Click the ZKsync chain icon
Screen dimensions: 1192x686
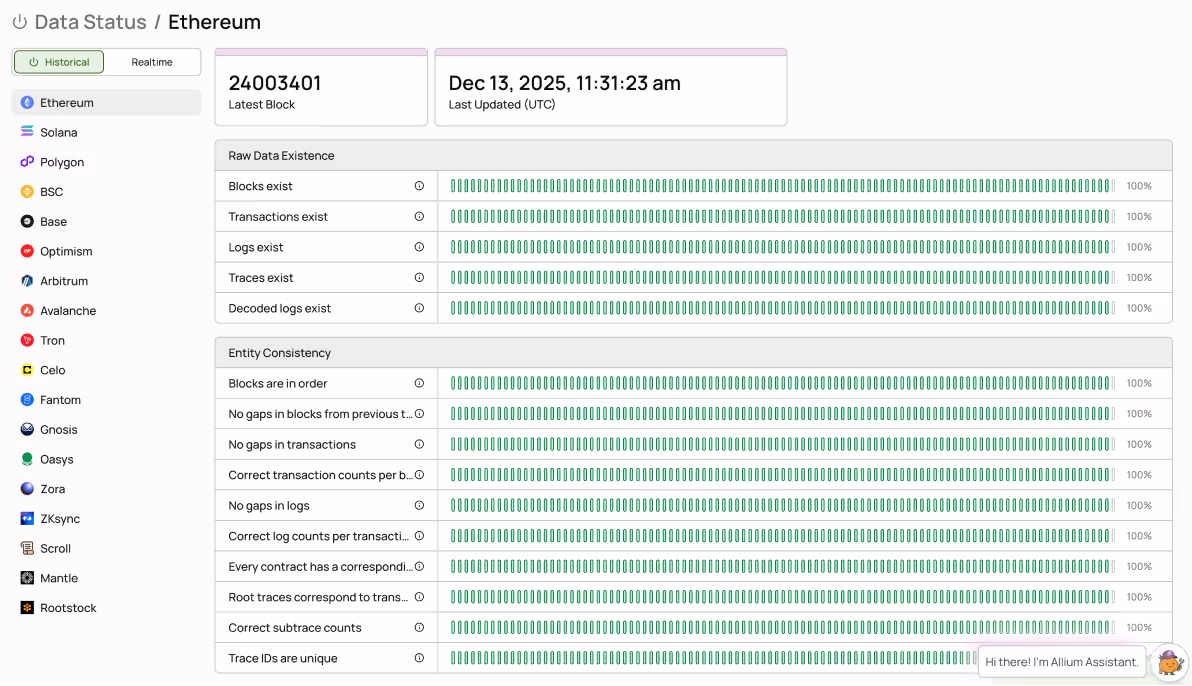point(27,519)
